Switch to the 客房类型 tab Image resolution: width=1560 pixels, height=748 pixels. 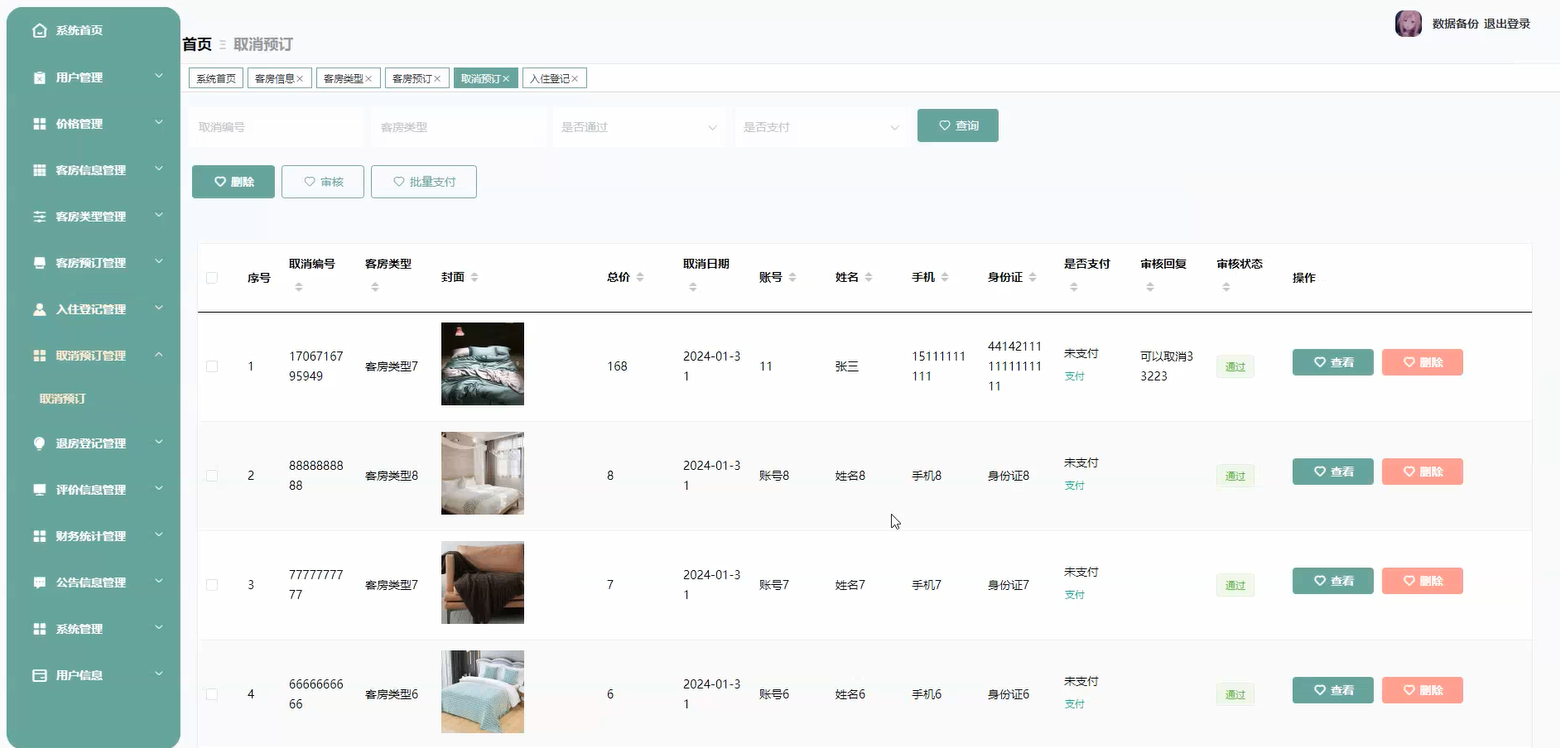point(343,77)
